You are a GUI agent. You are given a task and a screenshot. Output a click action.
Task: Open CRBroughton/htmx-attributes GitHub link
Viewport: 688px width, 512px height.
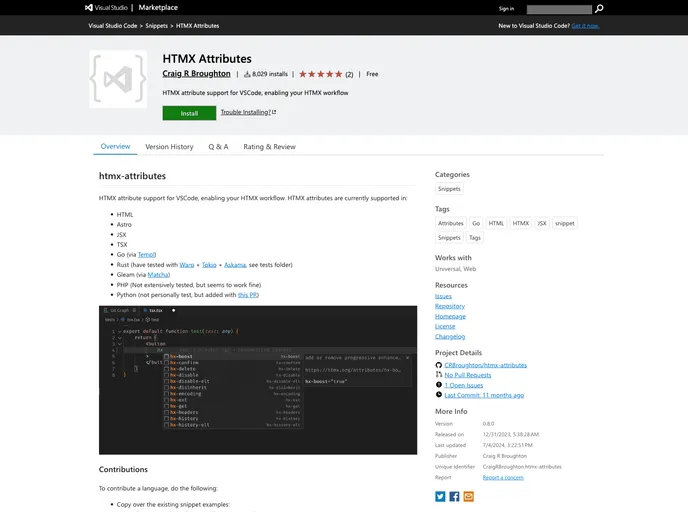click(486, 365)
